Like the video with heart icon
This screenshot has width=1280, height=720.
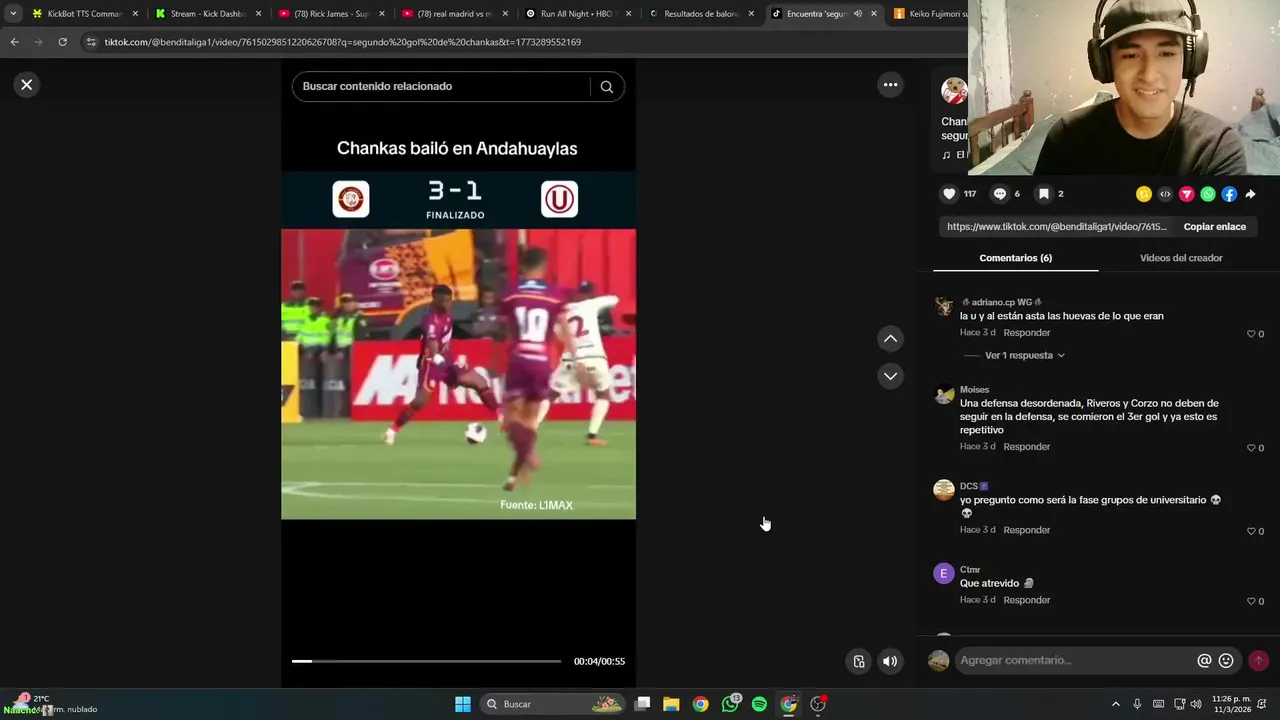[949, 194]
